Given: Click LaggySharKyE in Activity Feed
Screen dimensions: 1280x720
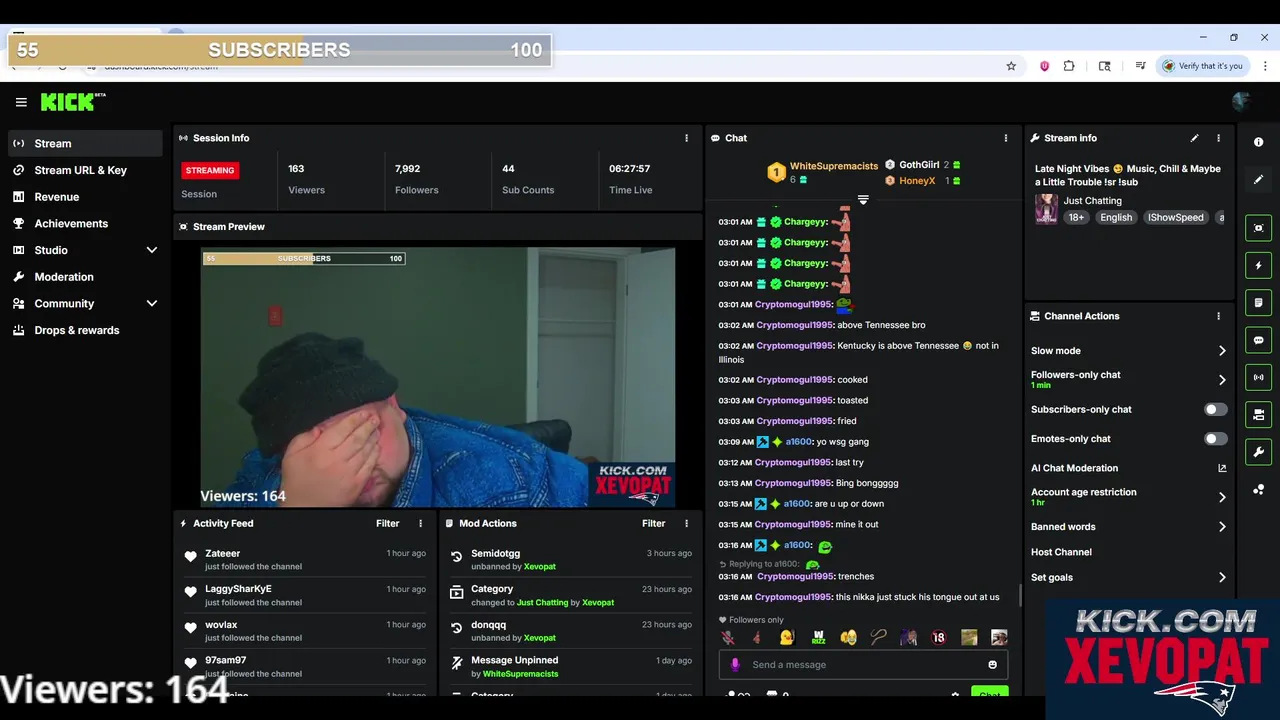Looking at the screenshot, I should click(238, 589).
